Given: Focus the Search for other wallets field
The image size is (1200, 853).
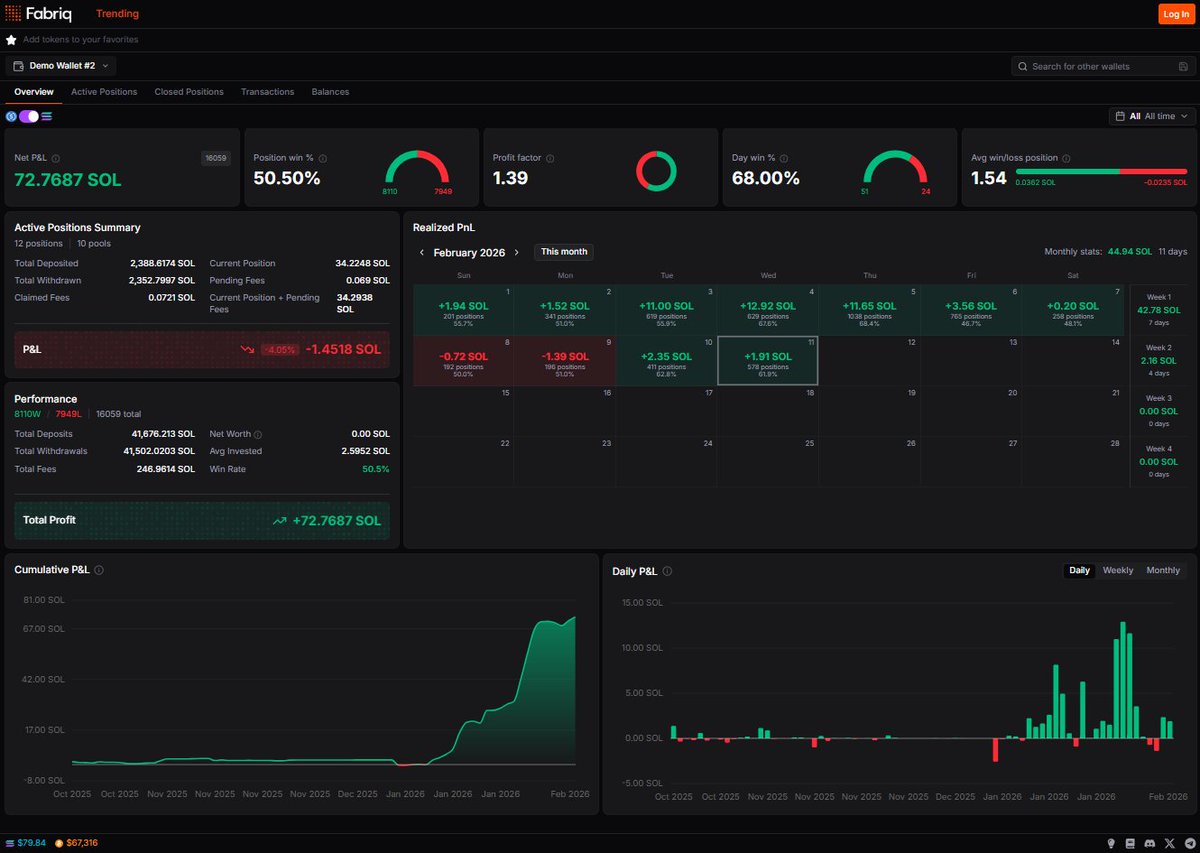Looking at the screenshot, I should [x=1104, y=66].
